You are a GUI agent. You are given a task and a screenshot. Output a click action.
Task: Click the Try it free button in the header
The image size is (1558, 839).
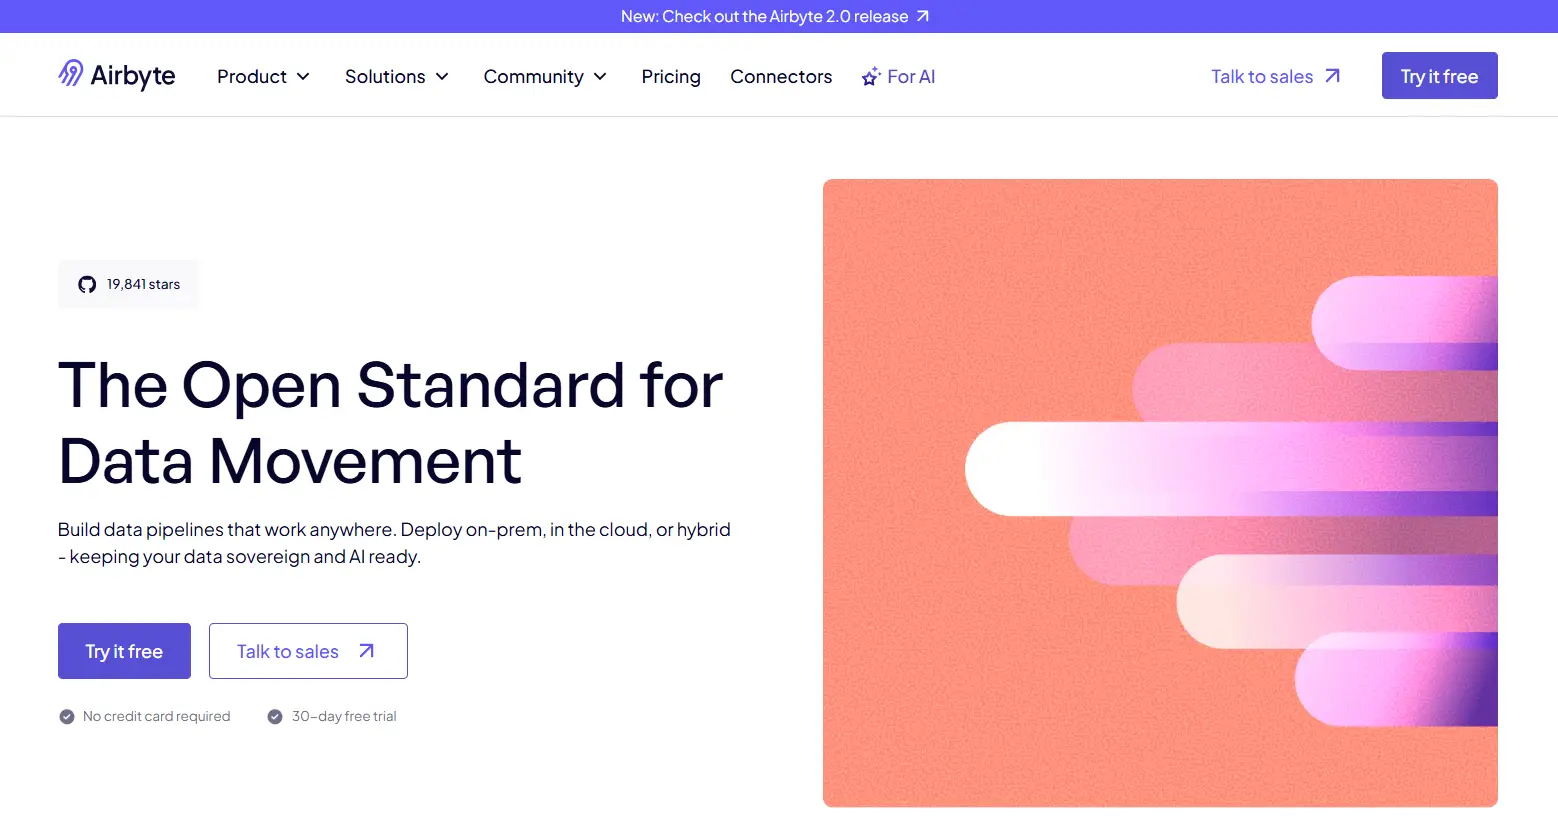[x=1439, y=76]
